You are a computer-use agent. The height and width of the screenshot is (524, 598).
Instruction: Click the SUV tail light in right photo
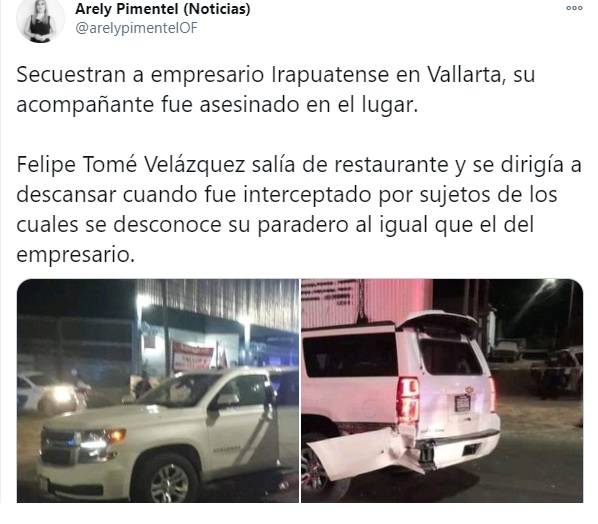[x=408, y=400]
